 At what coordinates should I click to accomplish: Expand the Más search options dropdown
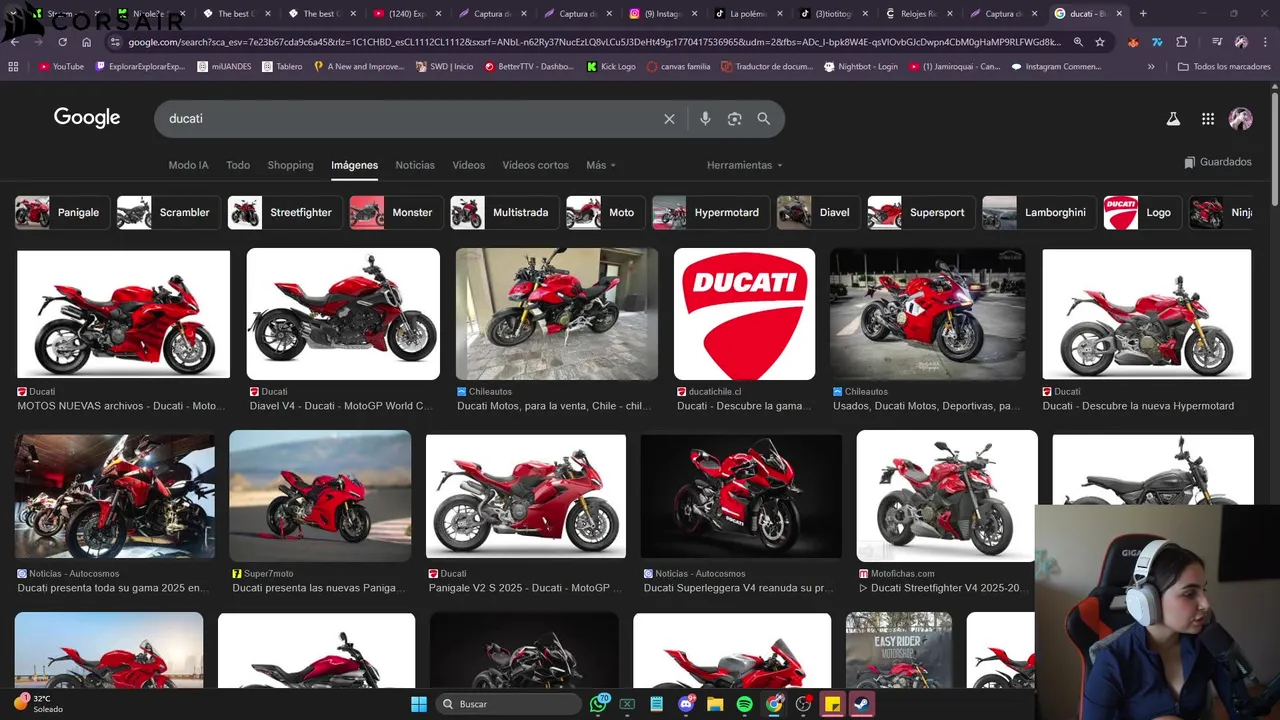[601, 165]
